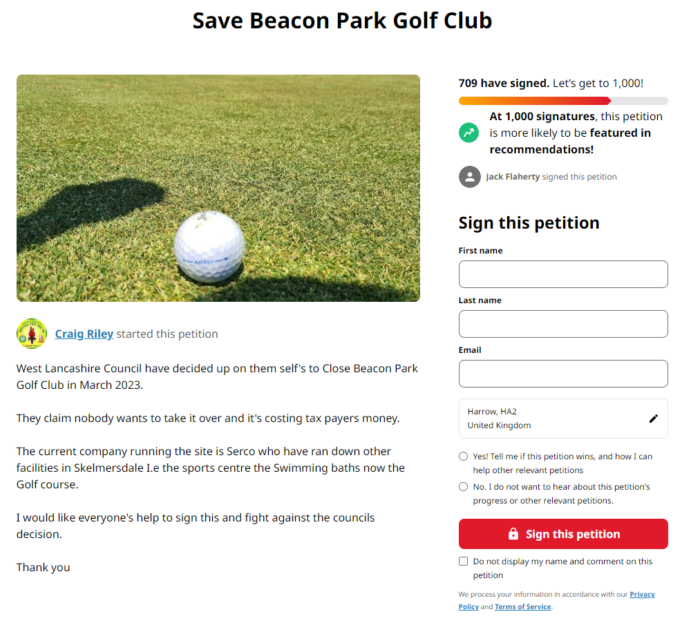Click Craig Riley's profile avatar

[33, 333]
